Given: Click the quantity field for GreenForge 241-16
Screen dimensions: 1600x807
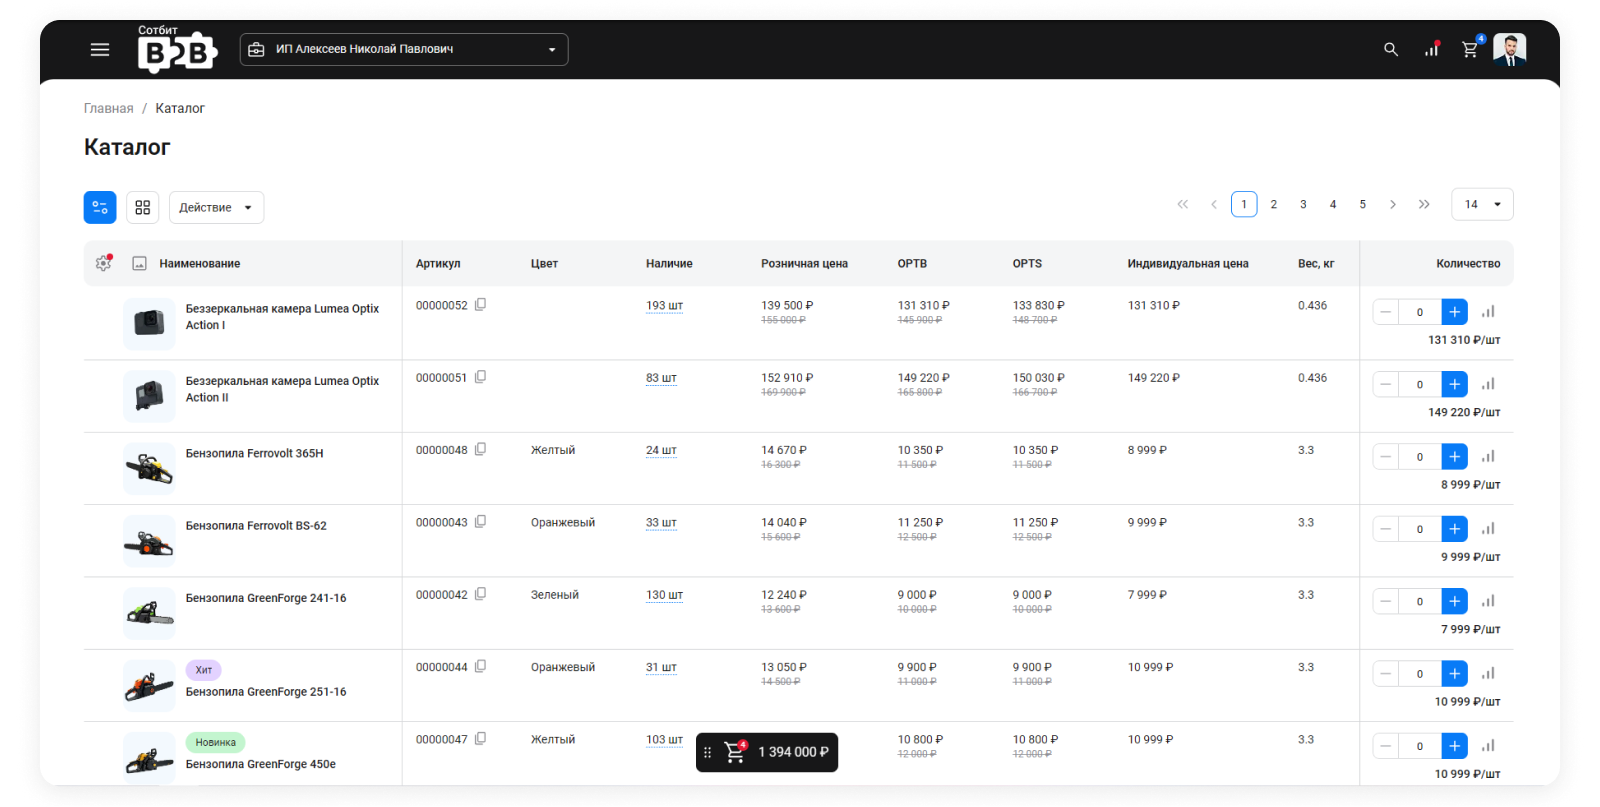Looking at the screenshot, I should [x=1420, y=601].
